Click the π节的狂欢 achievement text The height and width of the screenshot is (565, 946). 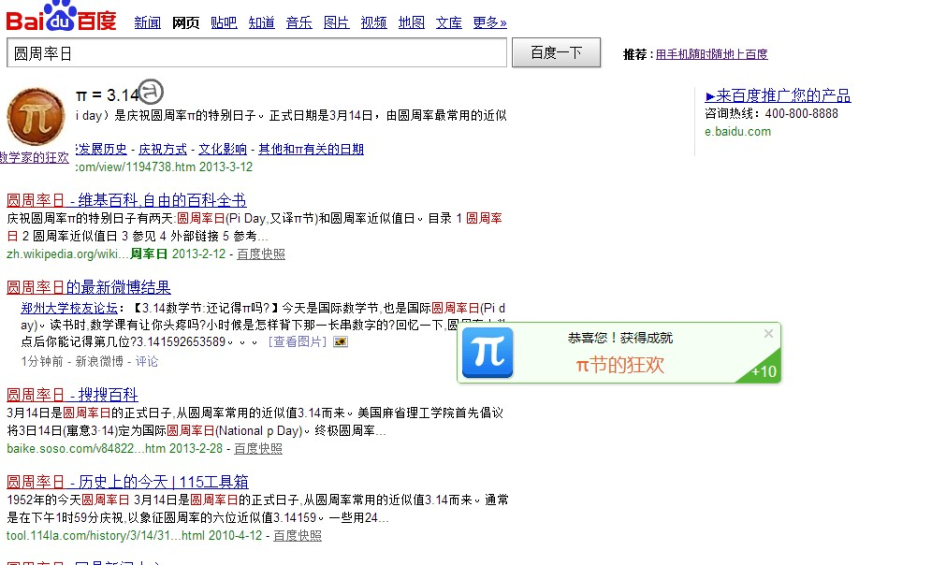tap(620, 365)
